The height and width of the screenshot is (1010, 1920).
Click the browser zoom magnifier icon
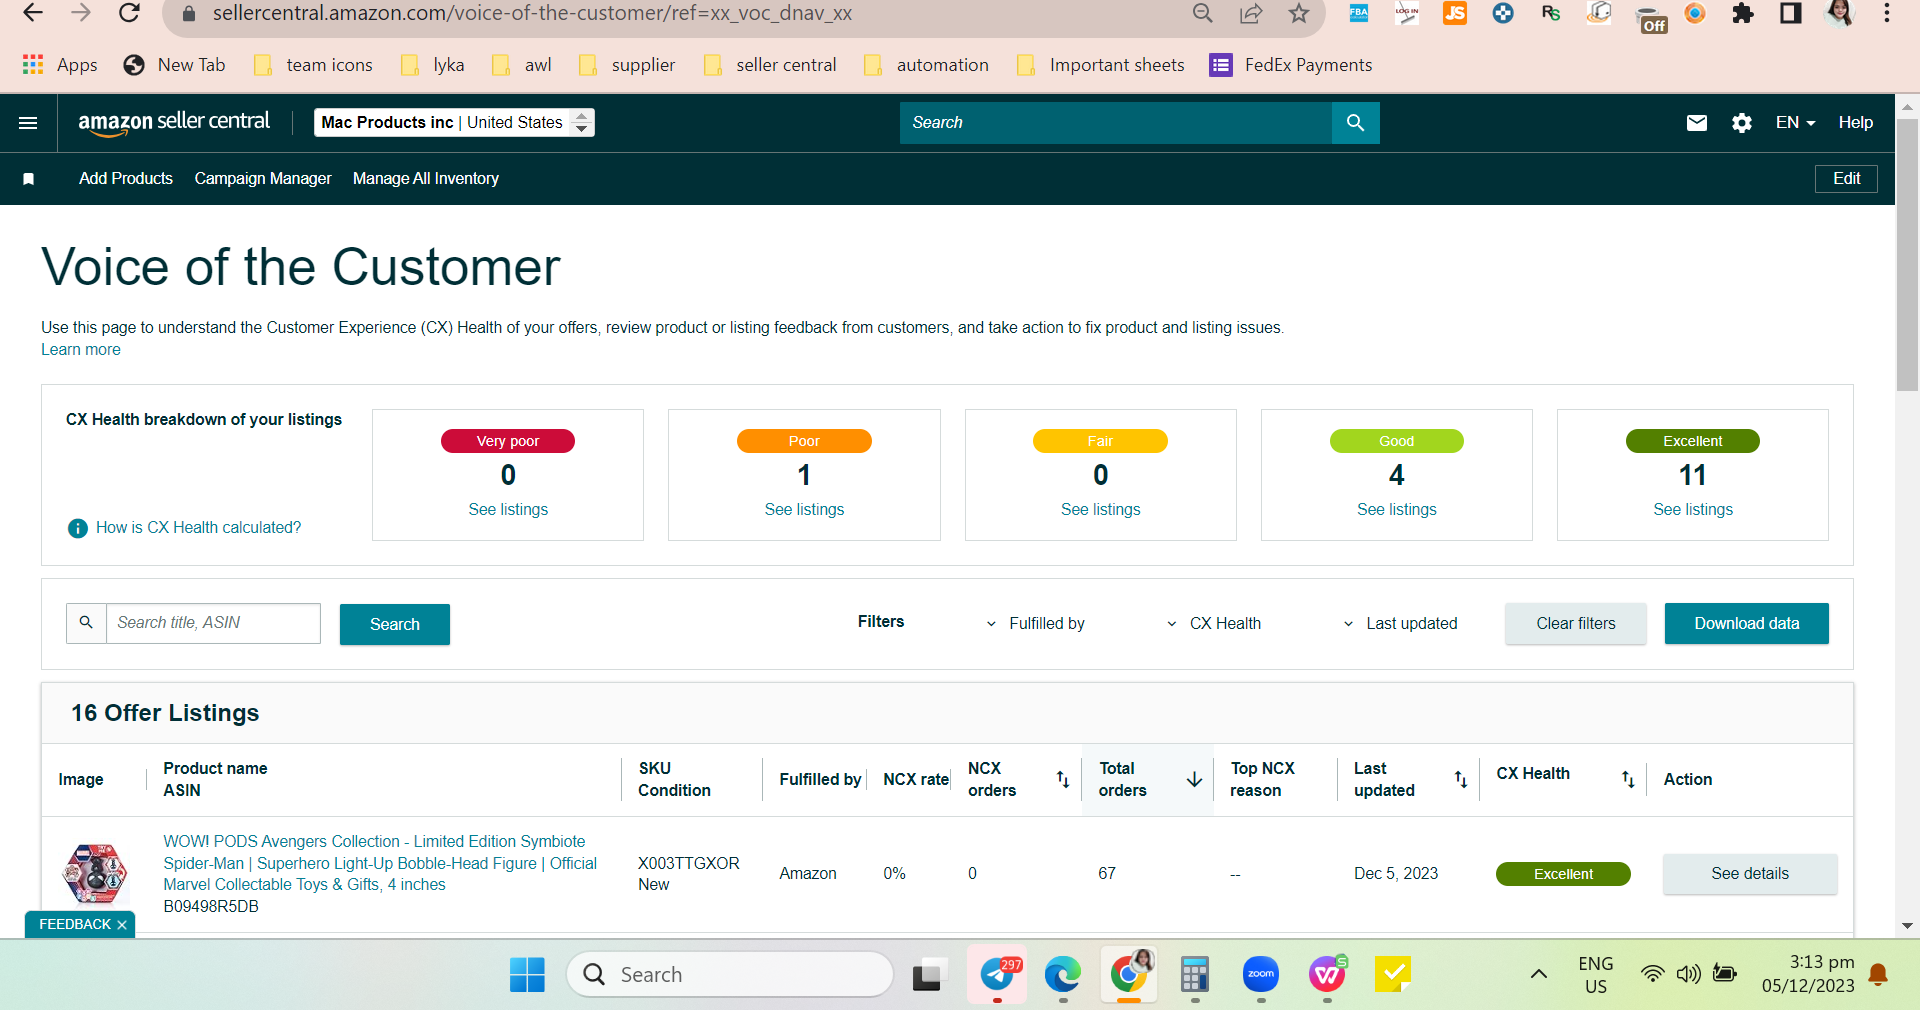coord(1203,13)
